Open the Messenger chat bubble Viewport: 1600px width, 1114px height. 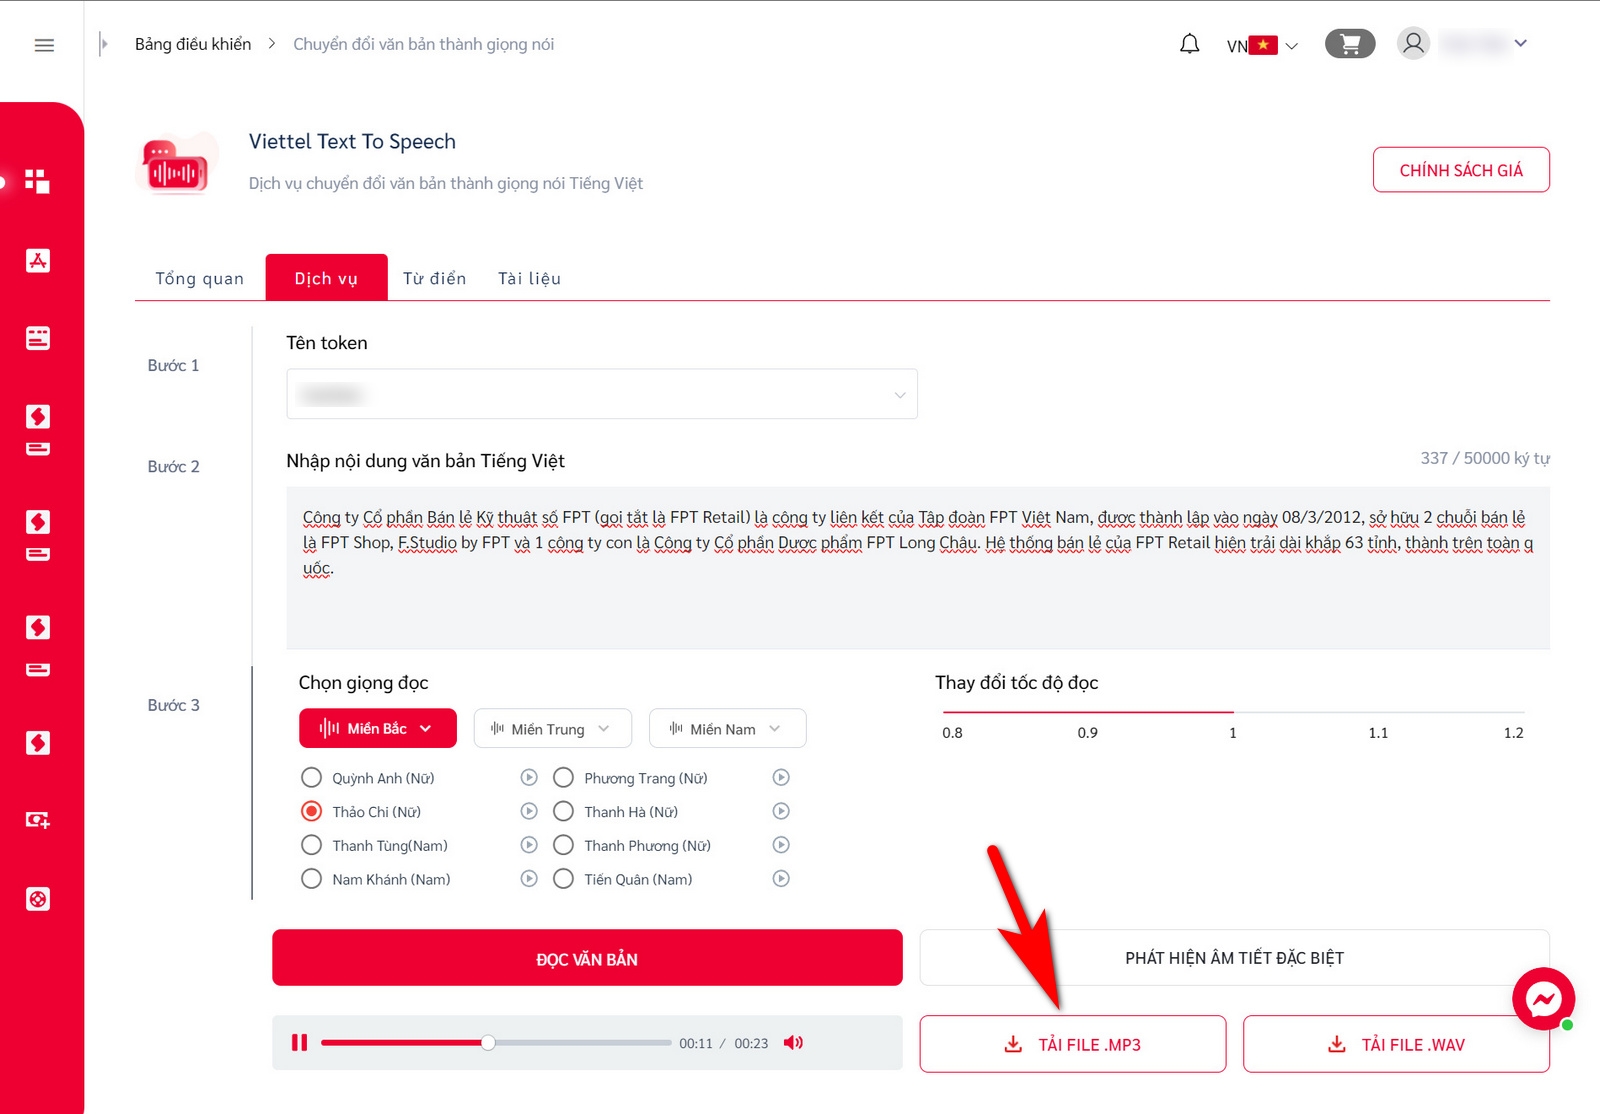pyautogui.click(x=1543, y=998)
